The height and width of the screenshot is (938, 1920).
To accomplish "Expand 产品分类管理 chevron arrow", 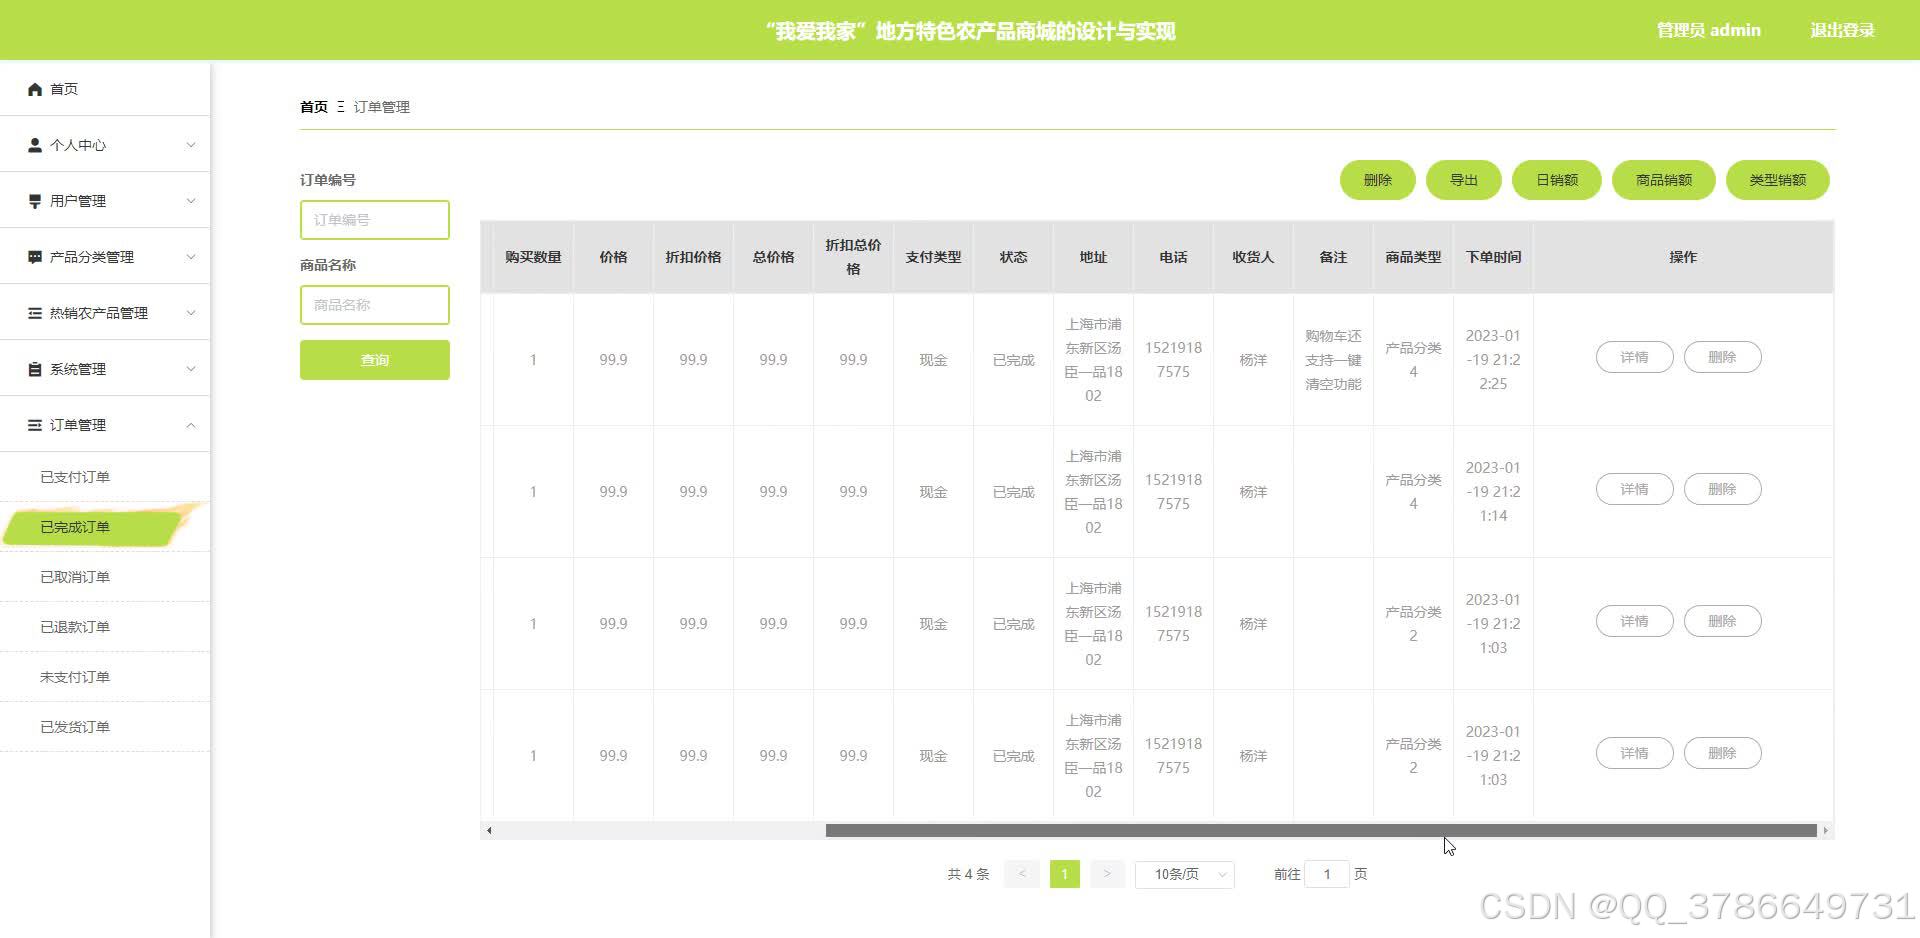I will tap(191, 257).
